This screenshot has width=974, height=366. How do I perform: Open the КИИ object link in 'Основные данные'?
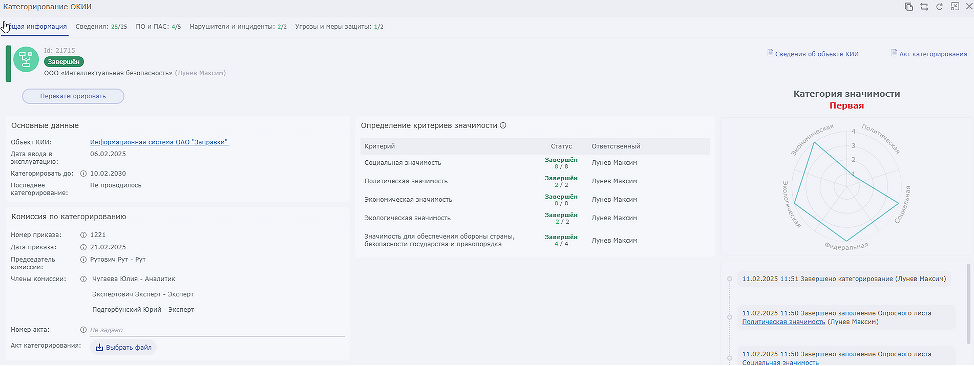pos(160,142)
